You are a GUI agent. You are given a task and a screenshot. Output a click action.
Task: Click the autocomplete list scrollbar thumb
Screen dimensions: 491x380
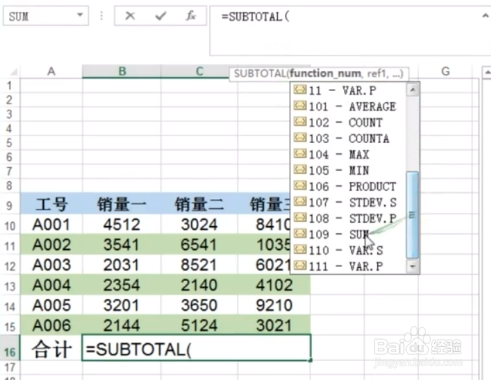(x=413, y=215)
